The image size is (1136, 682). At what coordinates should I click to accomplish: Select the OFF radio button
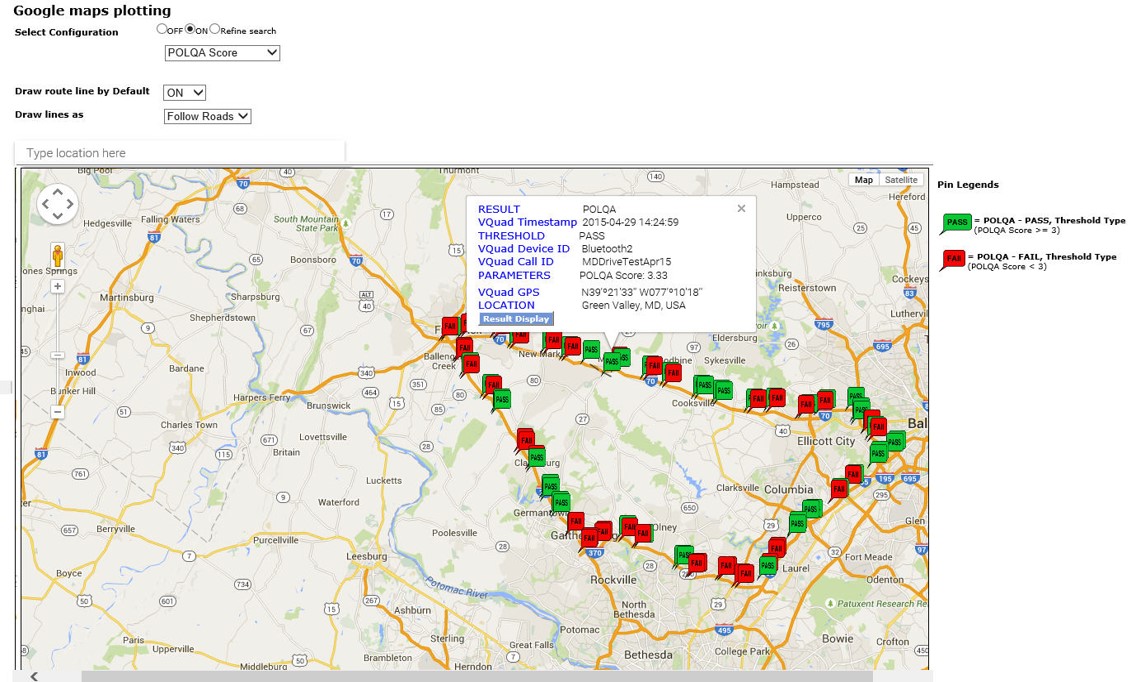point(162,29)
